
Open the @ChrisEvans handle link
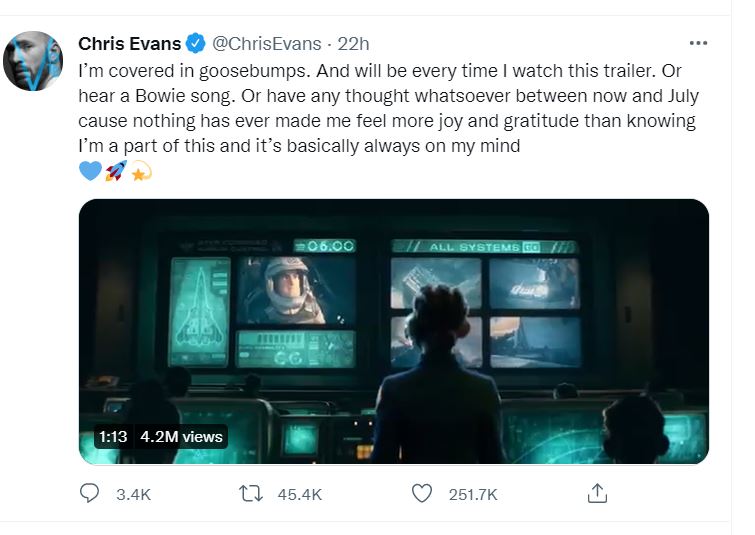tap(267, 43)
